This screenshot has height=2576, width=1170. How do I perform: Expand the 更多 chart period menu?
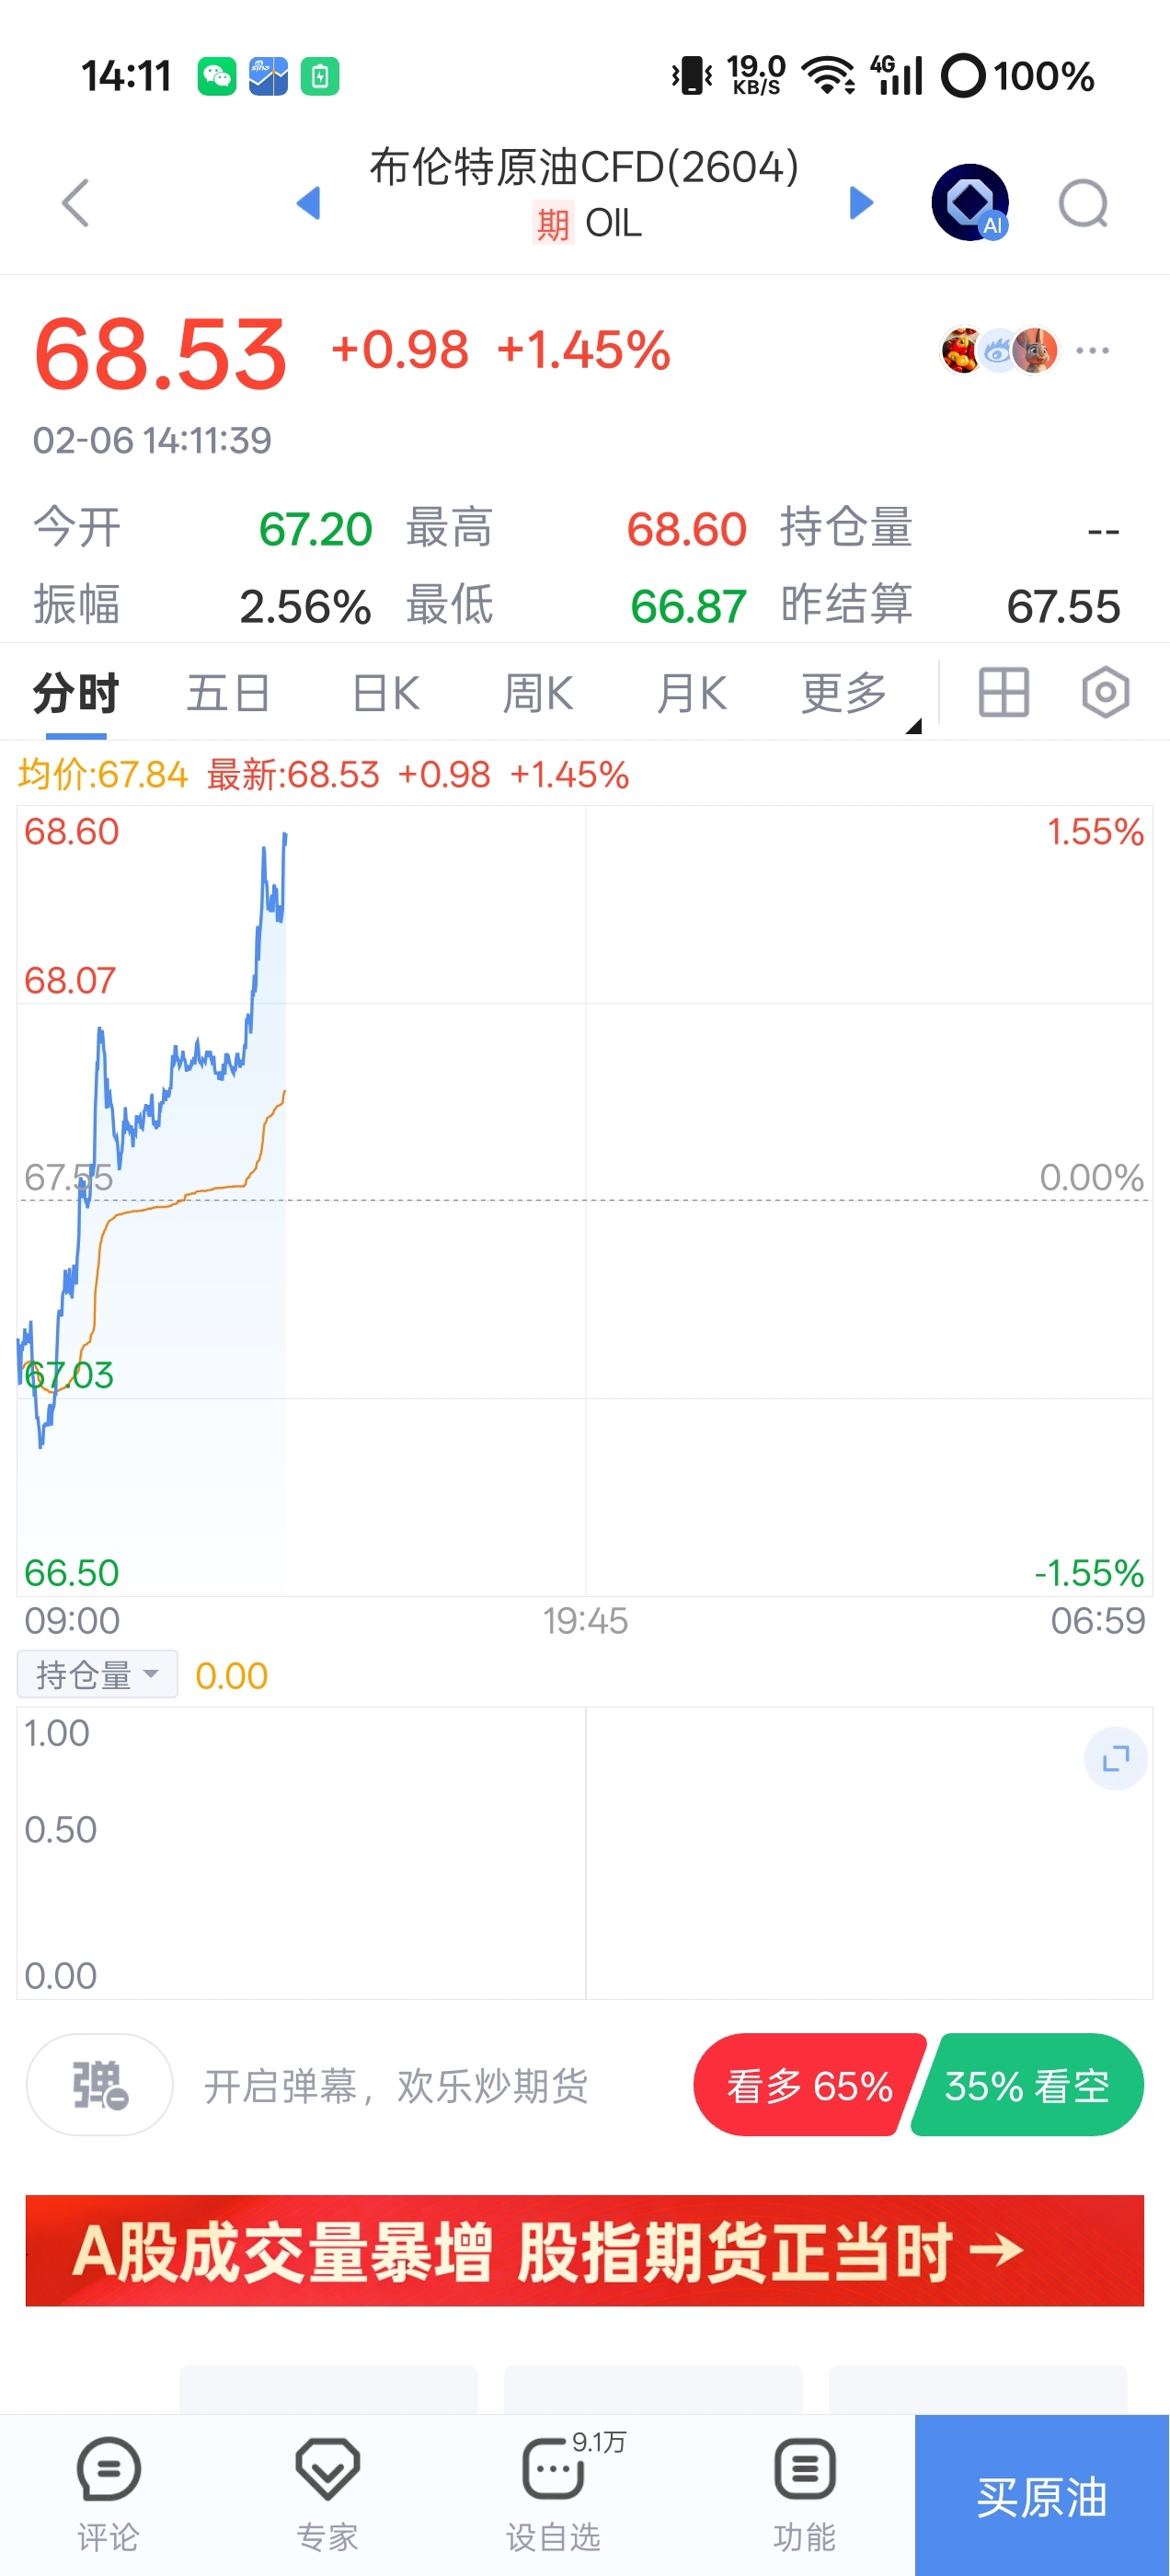pos(845,693)
